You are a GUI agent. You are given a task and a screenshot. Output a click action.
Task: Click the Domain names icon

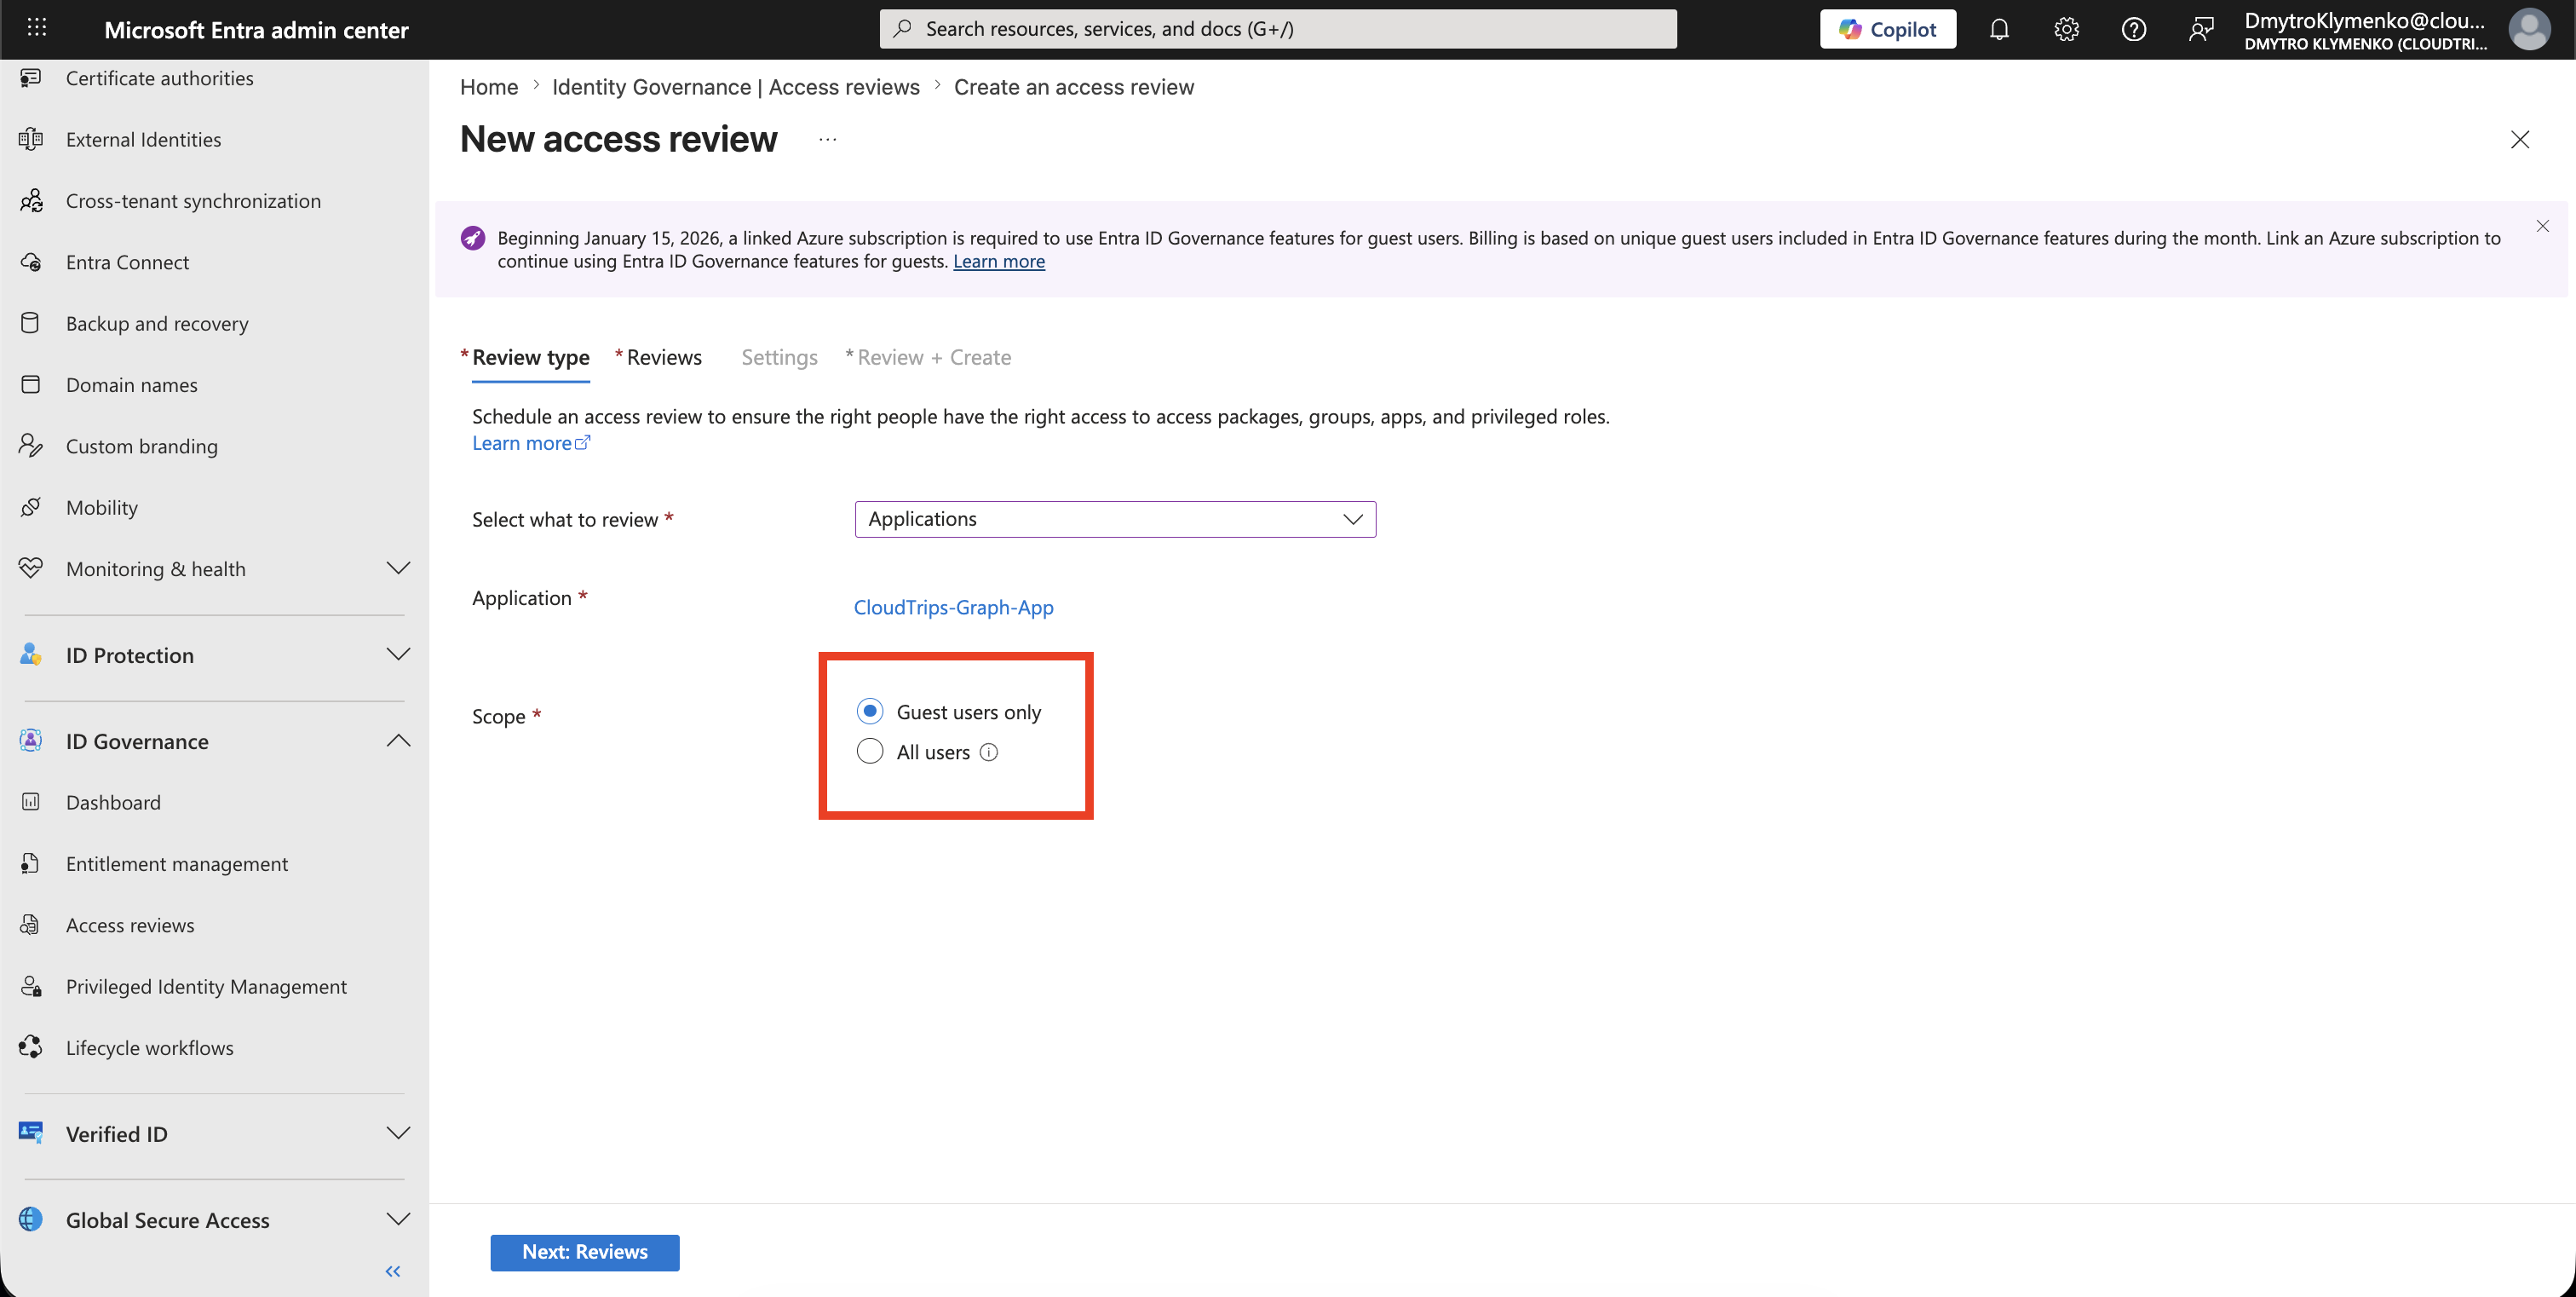(31, 385)
